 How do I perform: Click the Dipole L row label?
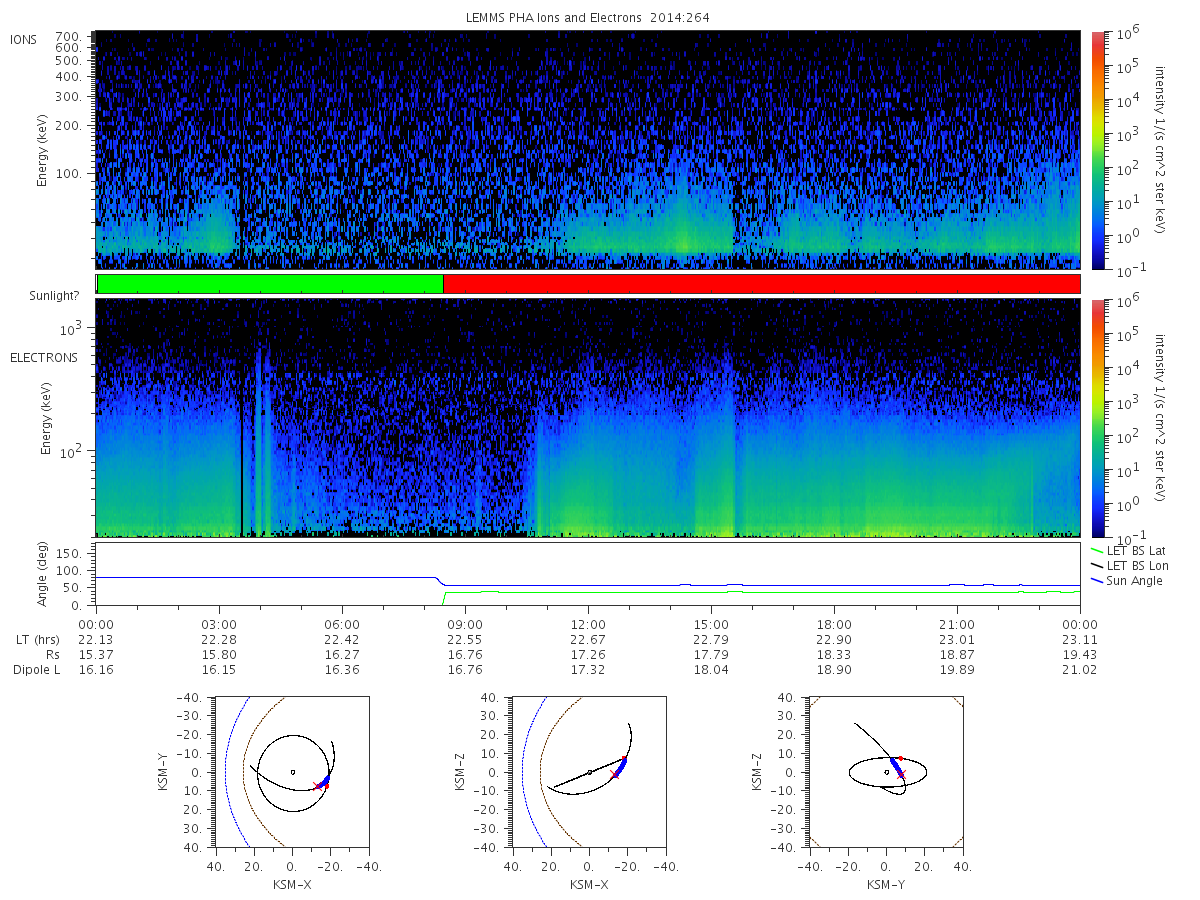pos(36,669)
